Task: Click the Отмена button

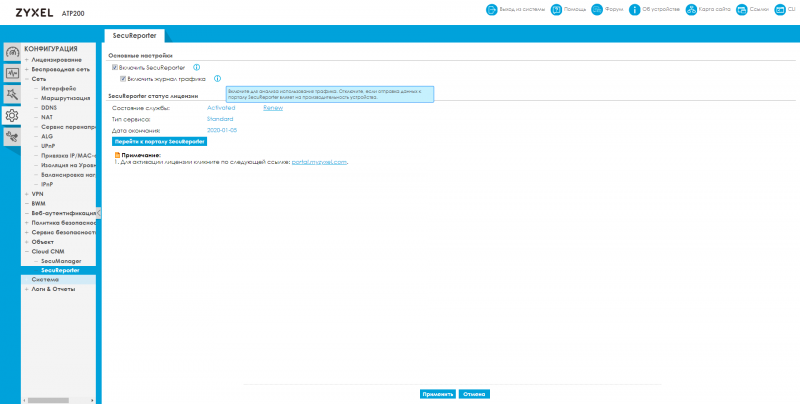Action: pyautogui.click(x=474, y=394)
